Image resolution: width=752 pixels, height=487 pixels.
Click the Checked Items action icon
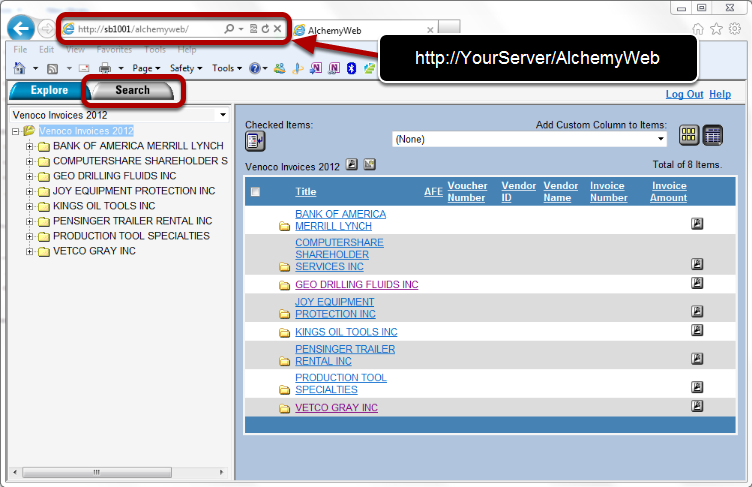255,141
